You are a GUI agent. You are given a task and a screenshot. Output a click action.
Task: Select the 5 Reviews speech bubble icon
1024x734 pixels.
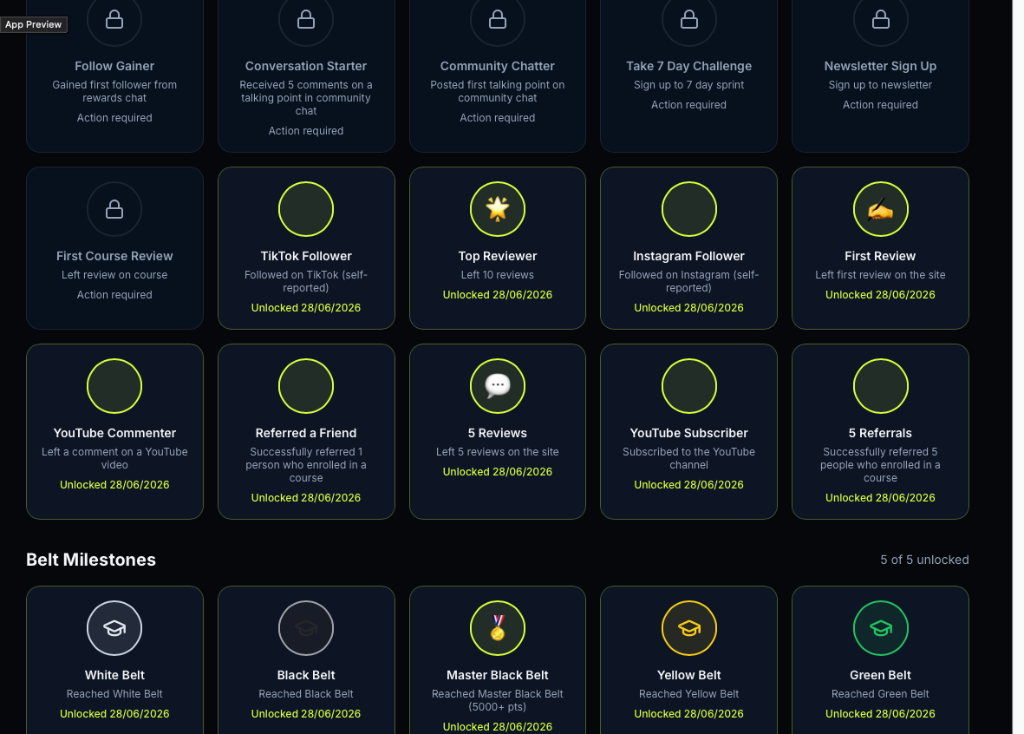498,385
